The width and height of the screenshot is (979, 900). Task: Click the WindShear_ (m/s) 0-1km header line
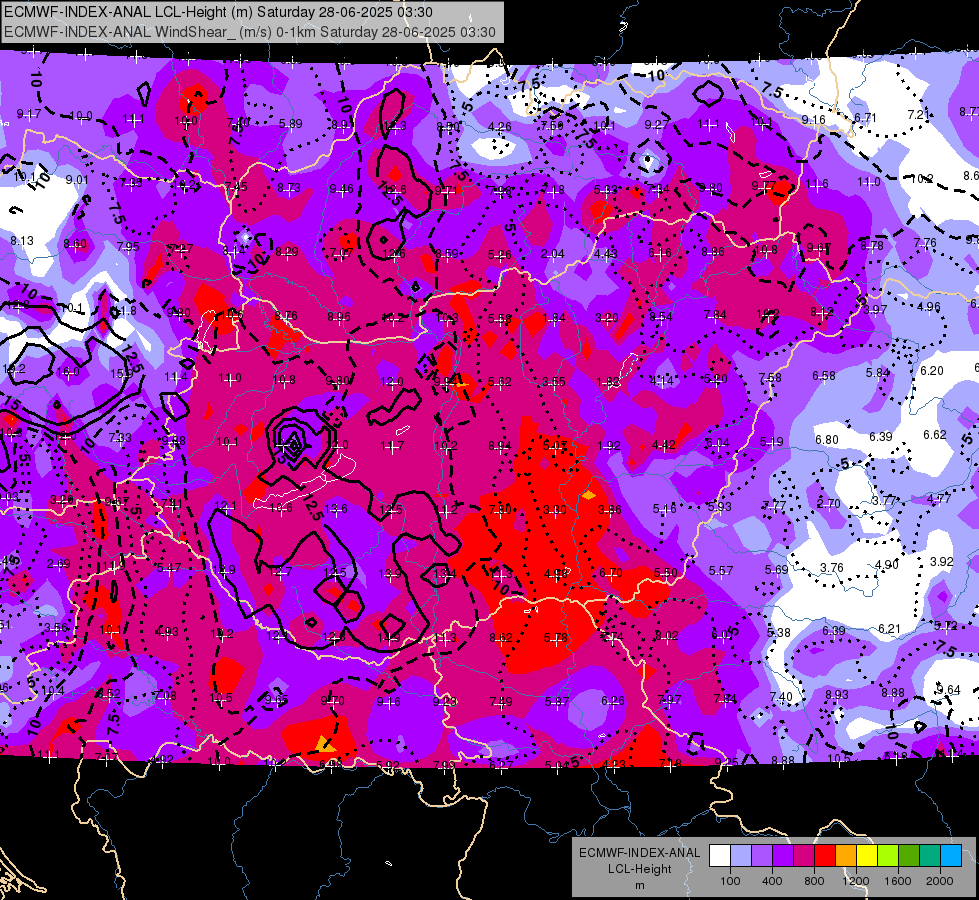[250, 32]
